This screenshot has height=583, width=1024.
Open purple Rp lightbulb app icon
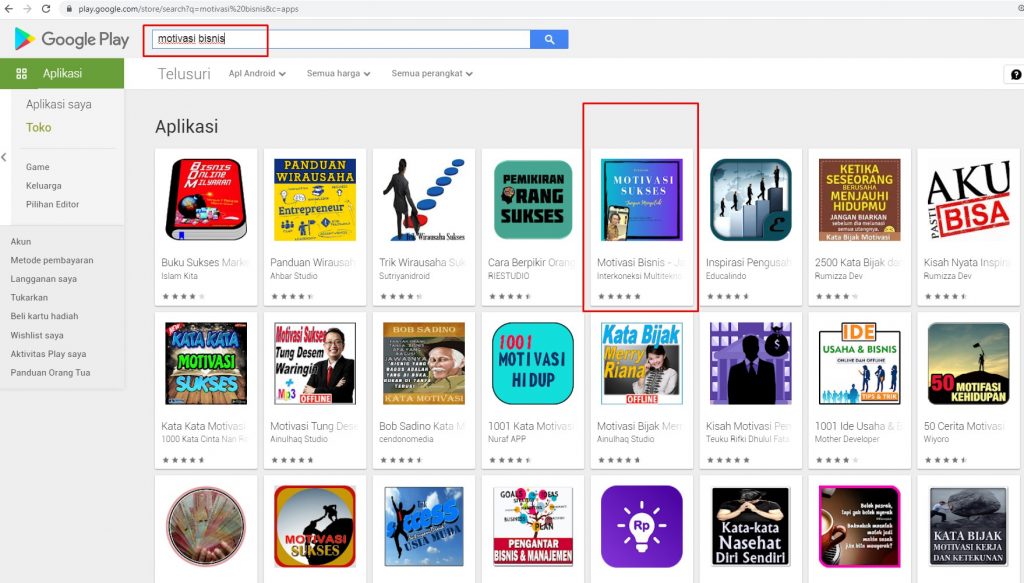641,526
